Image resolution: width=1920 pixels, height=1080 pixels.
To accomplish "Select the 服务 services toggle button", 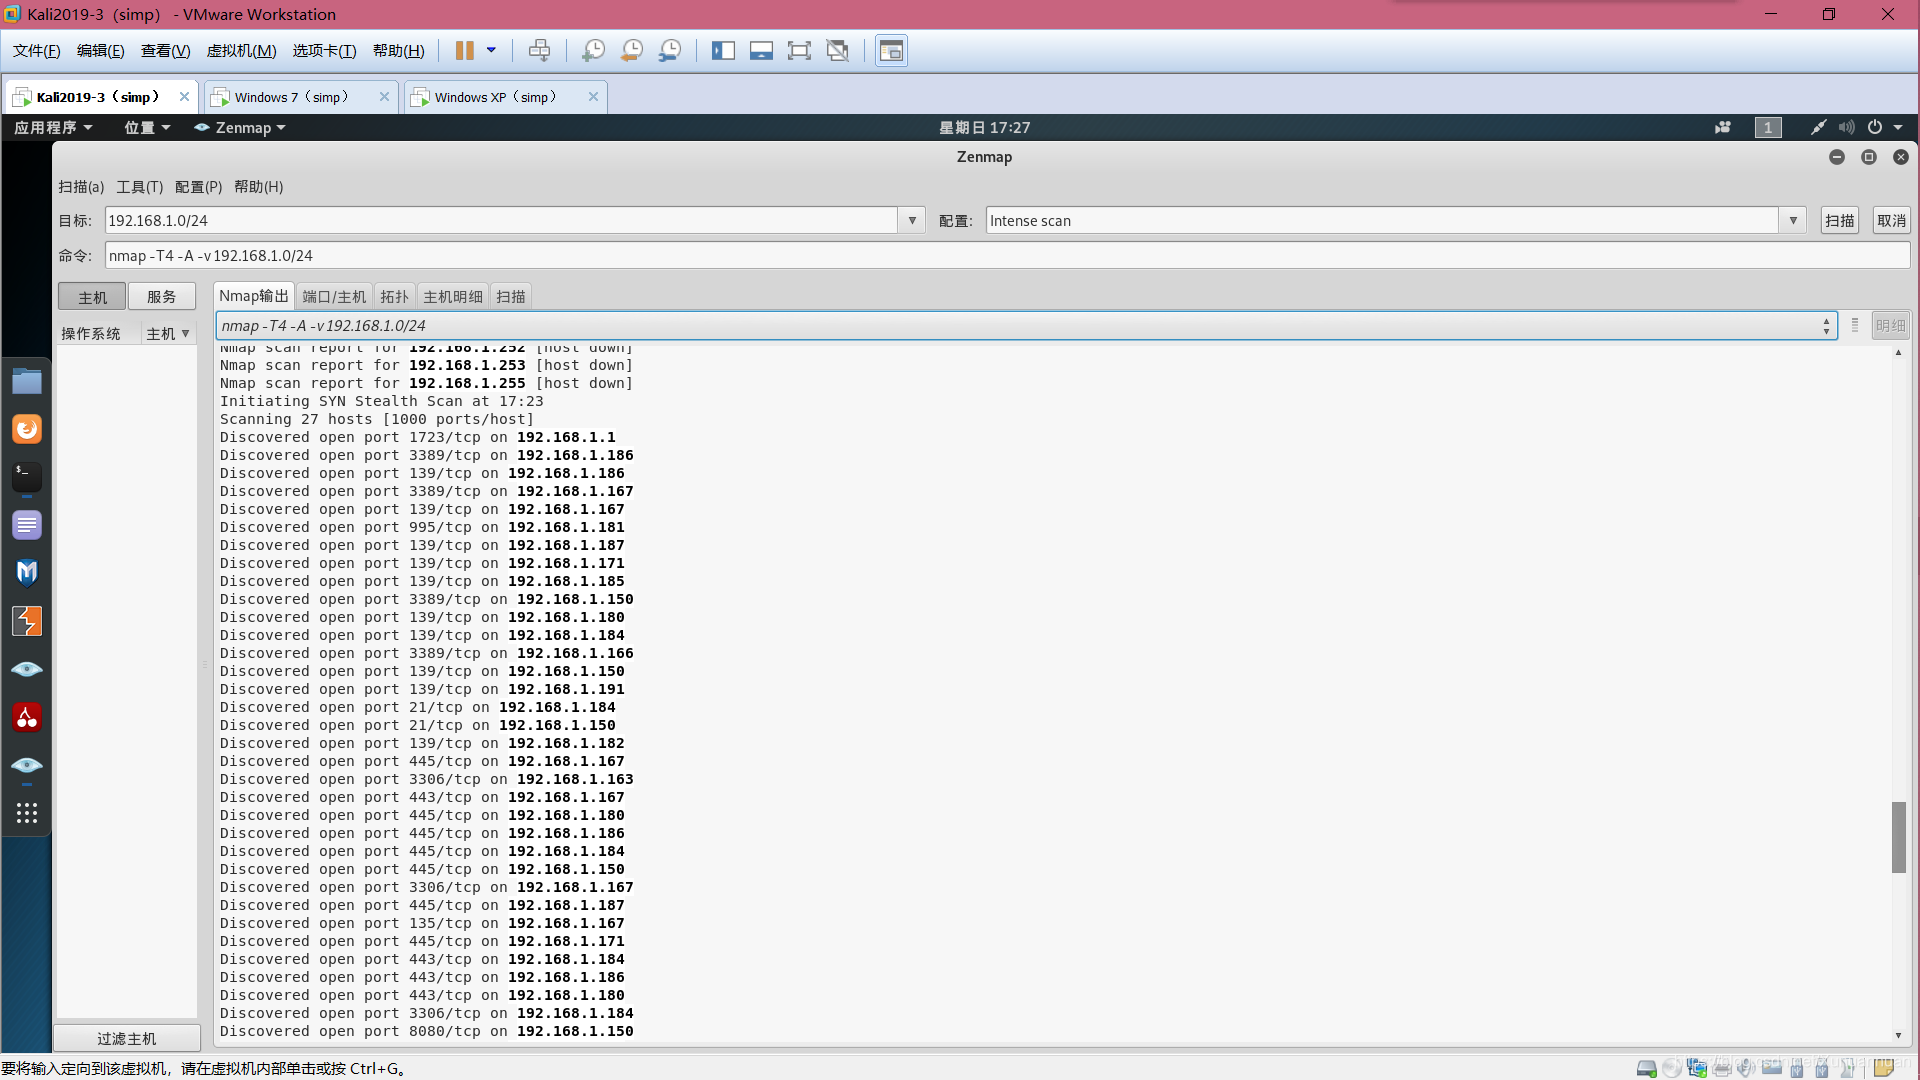I will click(x=161, y=297).
